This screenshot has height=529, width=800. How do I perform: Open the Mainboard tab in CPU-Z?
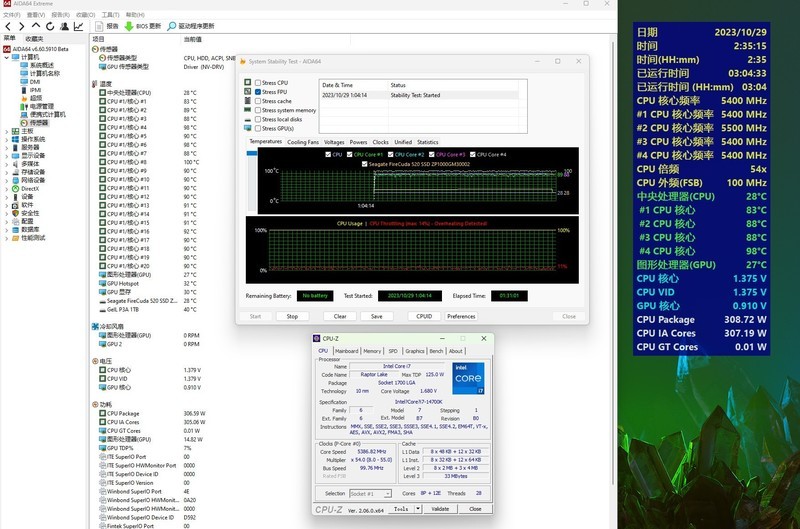tap(346, 351)
